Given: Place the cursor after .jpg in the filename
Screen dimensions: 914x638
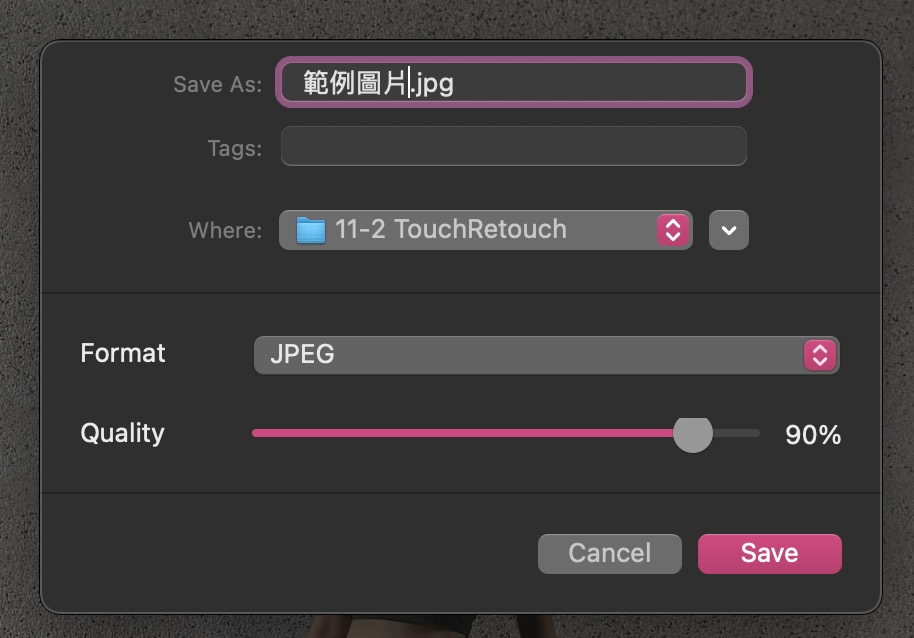Looking at the screenshot, I should click(x=455, y=83).
